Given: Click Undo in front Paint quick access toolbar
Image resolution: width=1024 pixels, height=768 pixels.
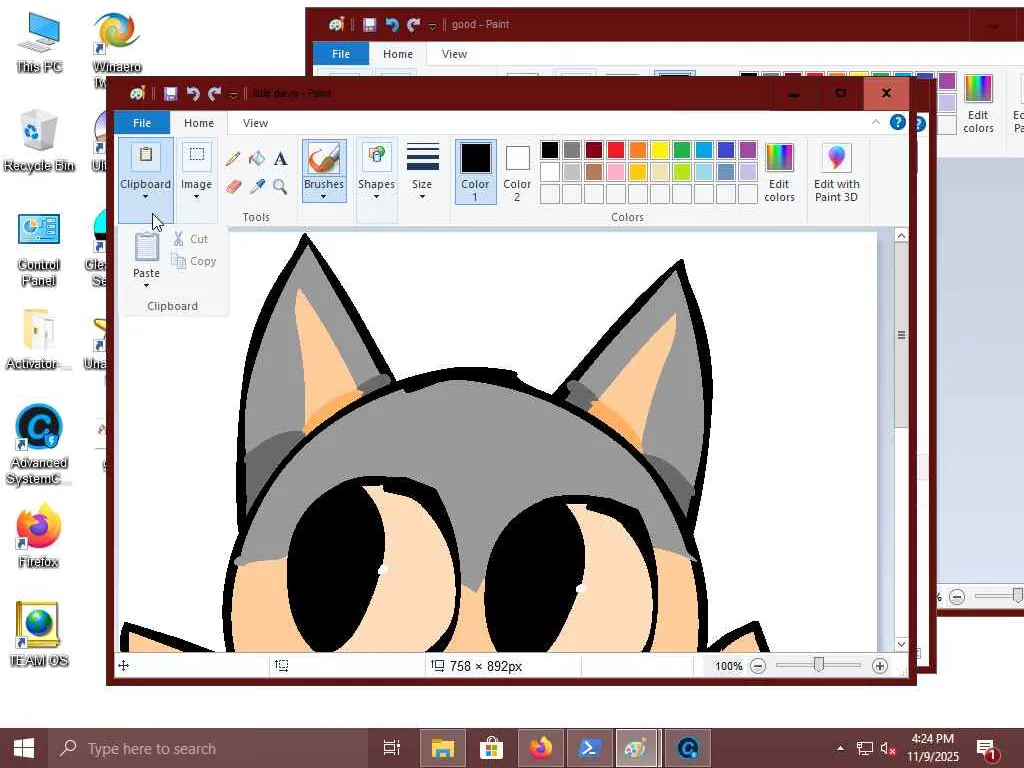Looking at the screenshot, I should (193, 94).
